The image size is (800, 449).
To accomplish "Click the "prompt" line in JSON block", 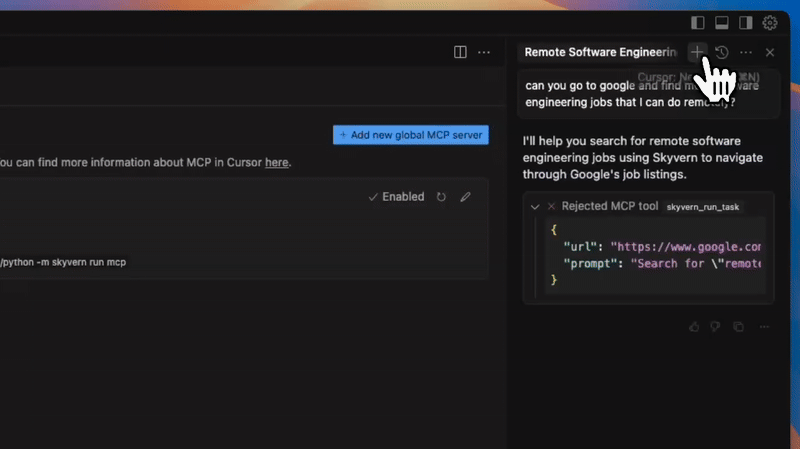I will pyautogui.click(x=662, y=264).
